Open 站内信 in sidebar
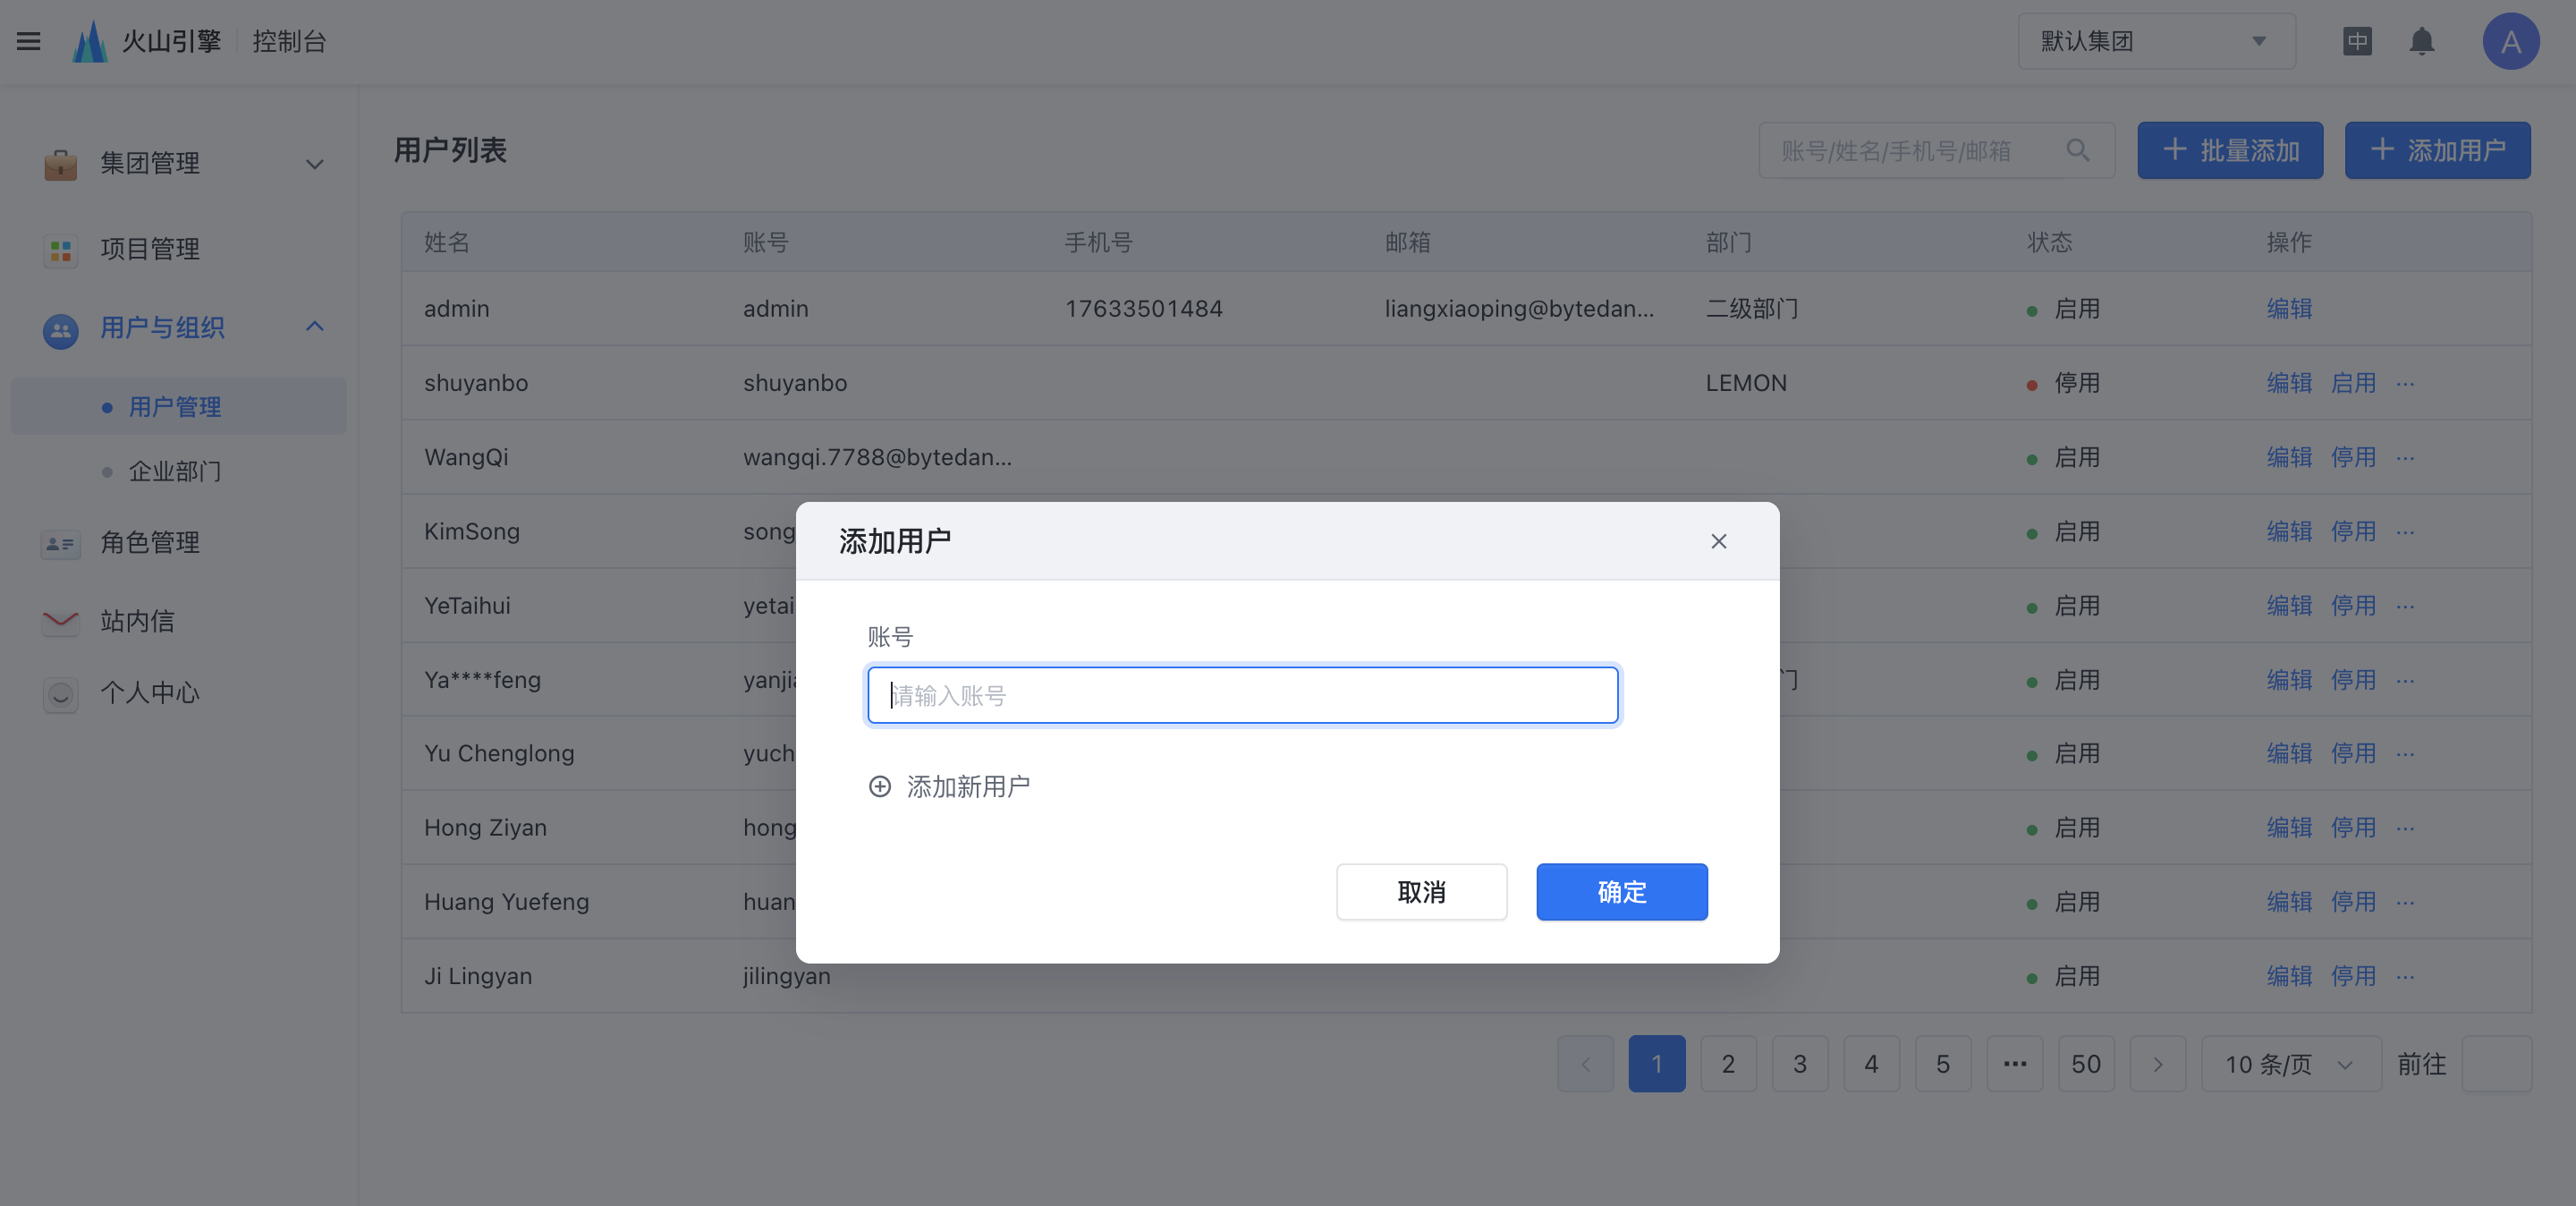 138,621
